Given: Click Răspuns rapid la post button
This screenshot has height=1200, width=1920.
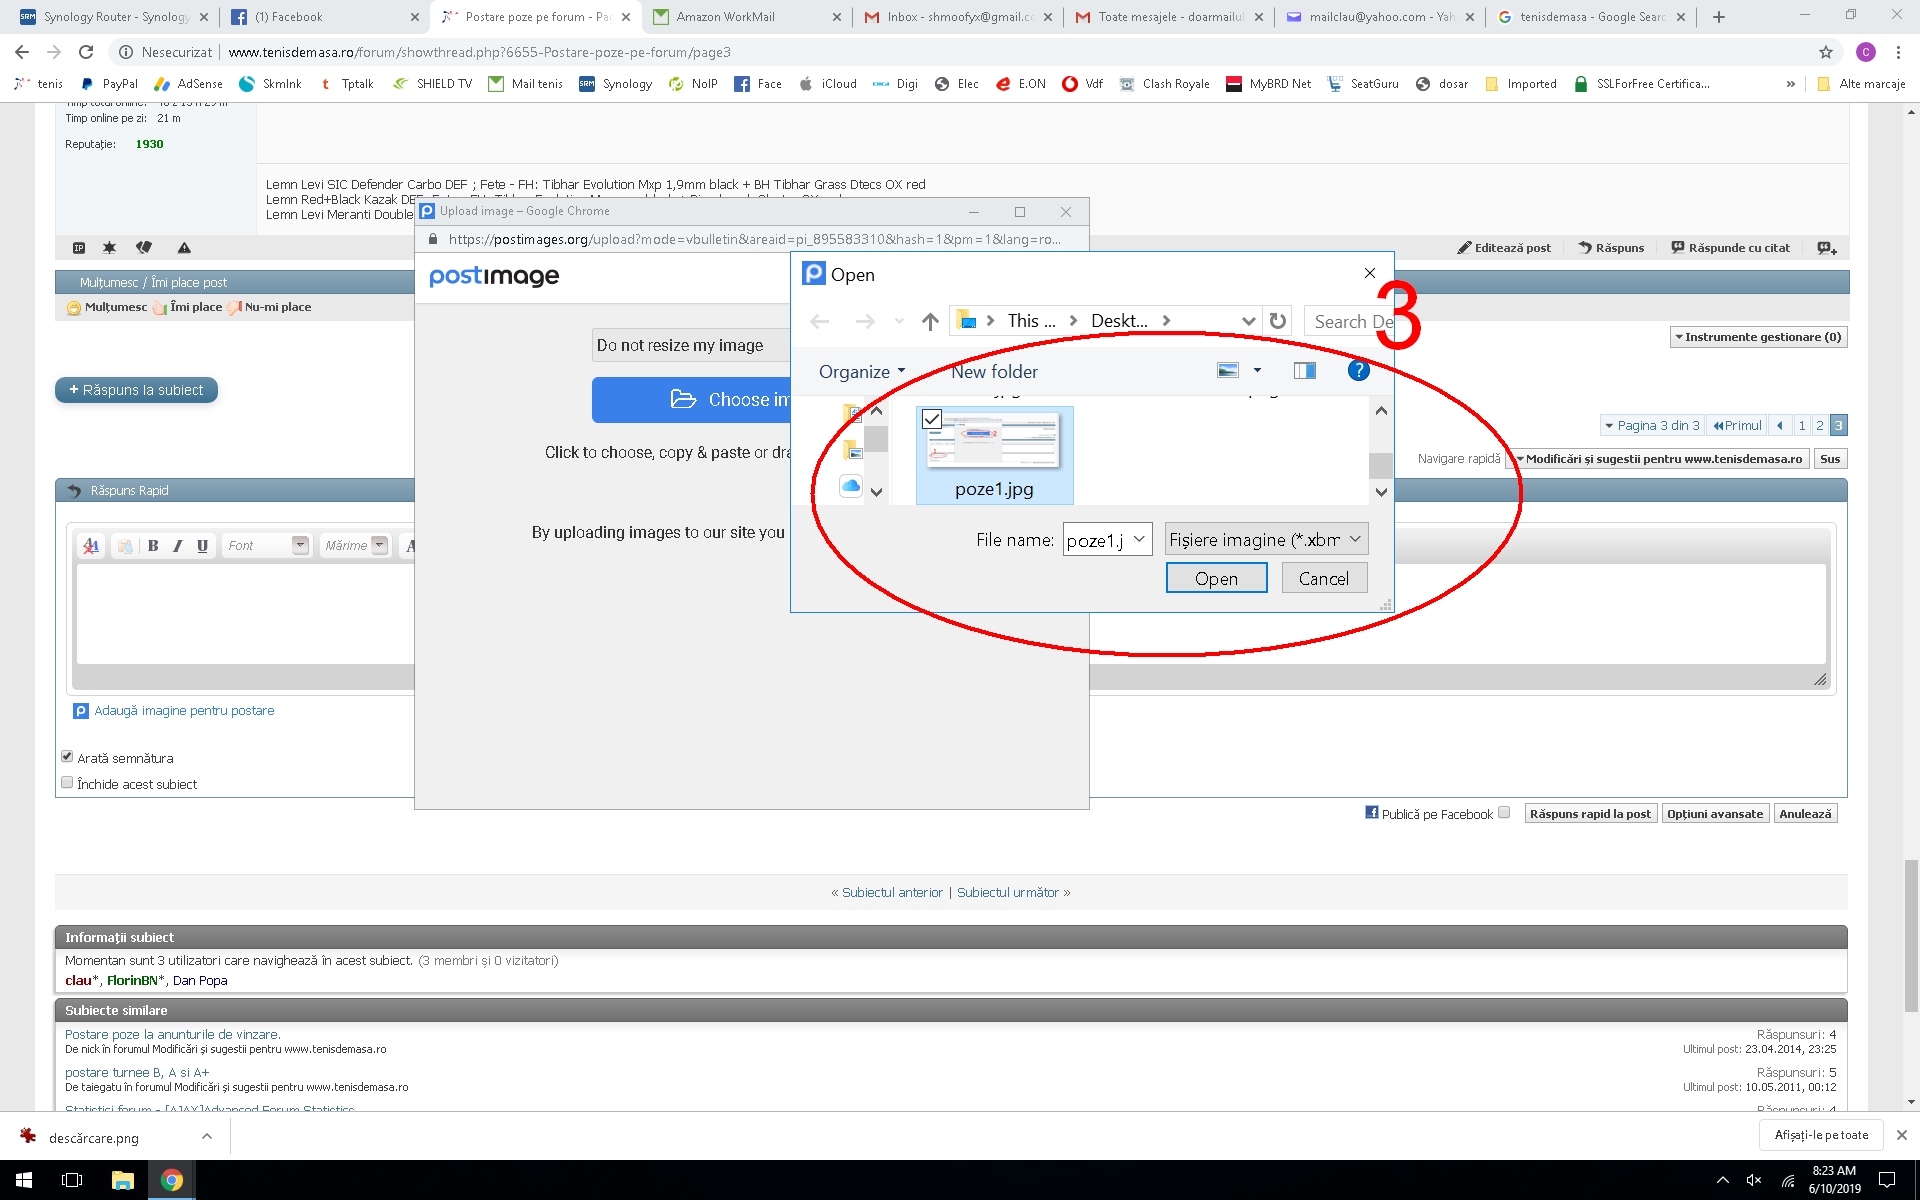Looking at the screenshot, I should point(1590,813).
